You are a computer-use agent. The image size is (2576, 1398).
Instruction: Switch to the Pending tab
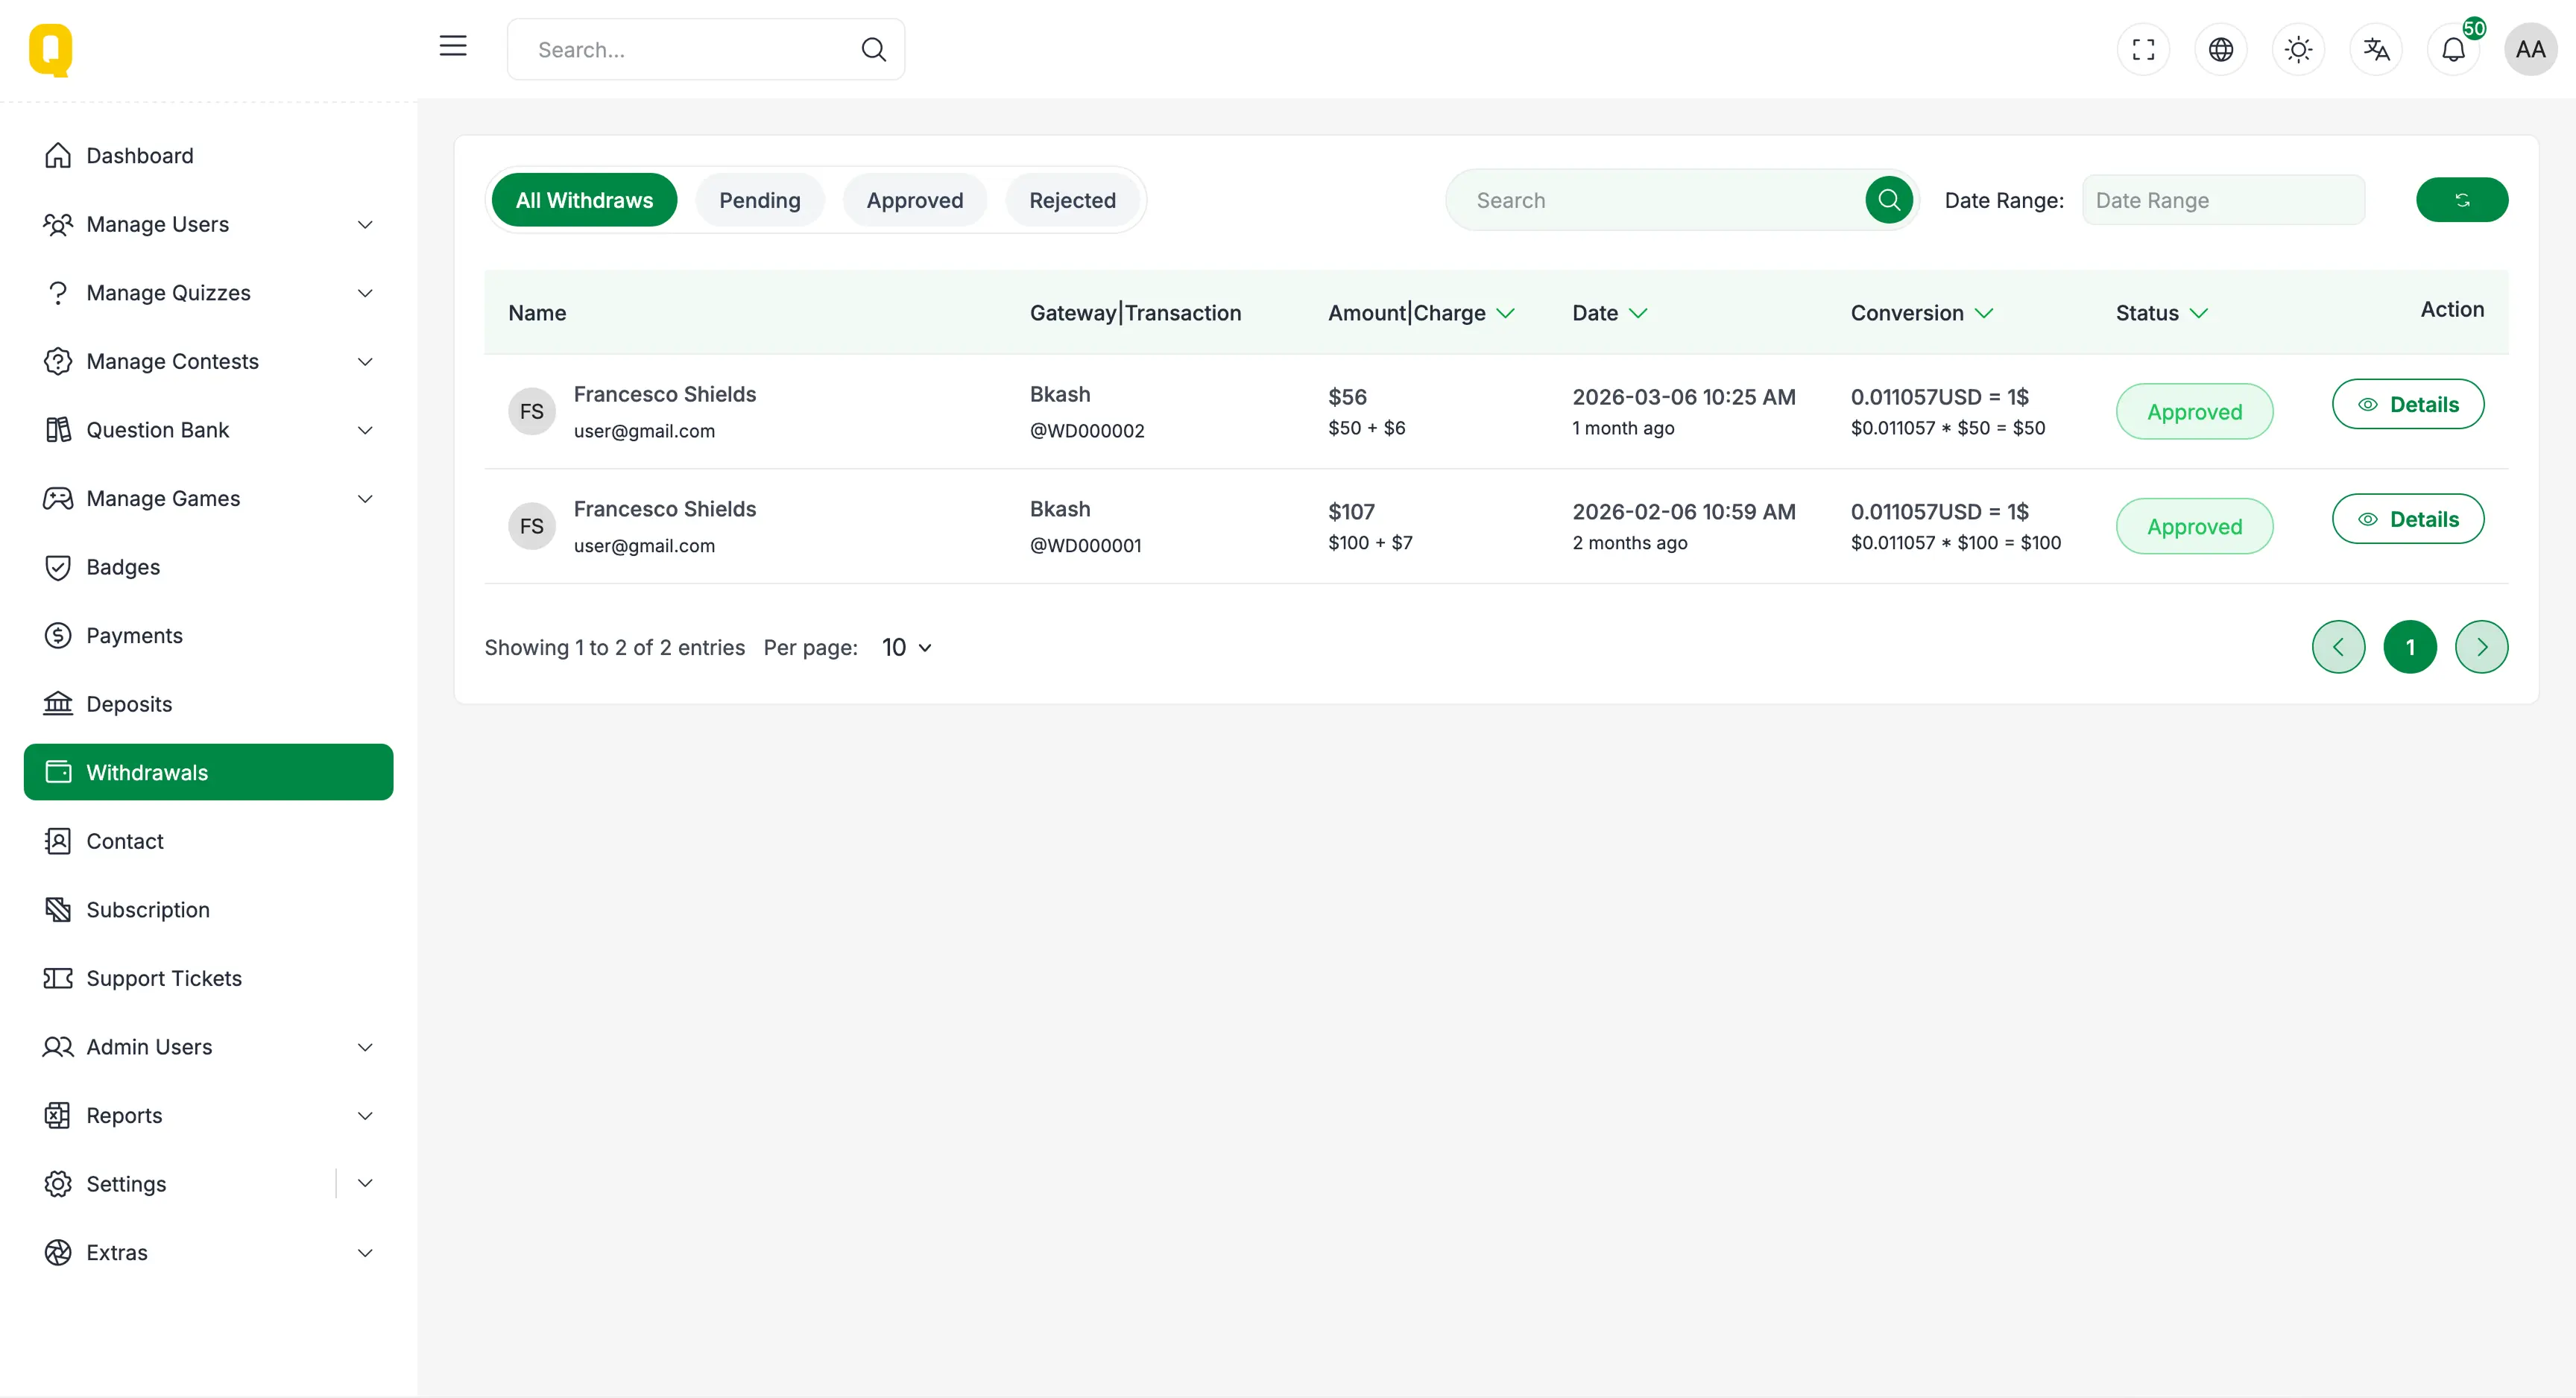pos(759,200)
